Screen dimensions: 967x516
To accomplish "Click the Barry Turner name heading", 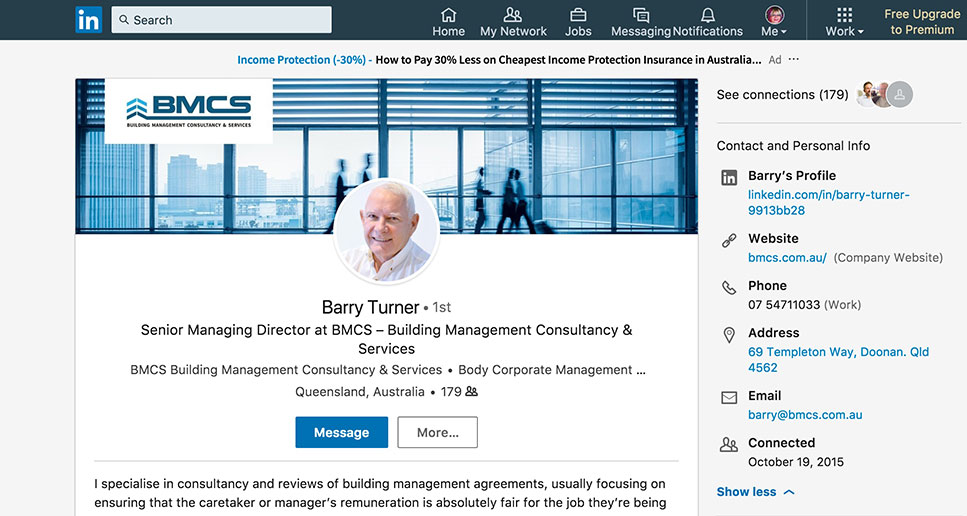I will (x=370, y=307).
